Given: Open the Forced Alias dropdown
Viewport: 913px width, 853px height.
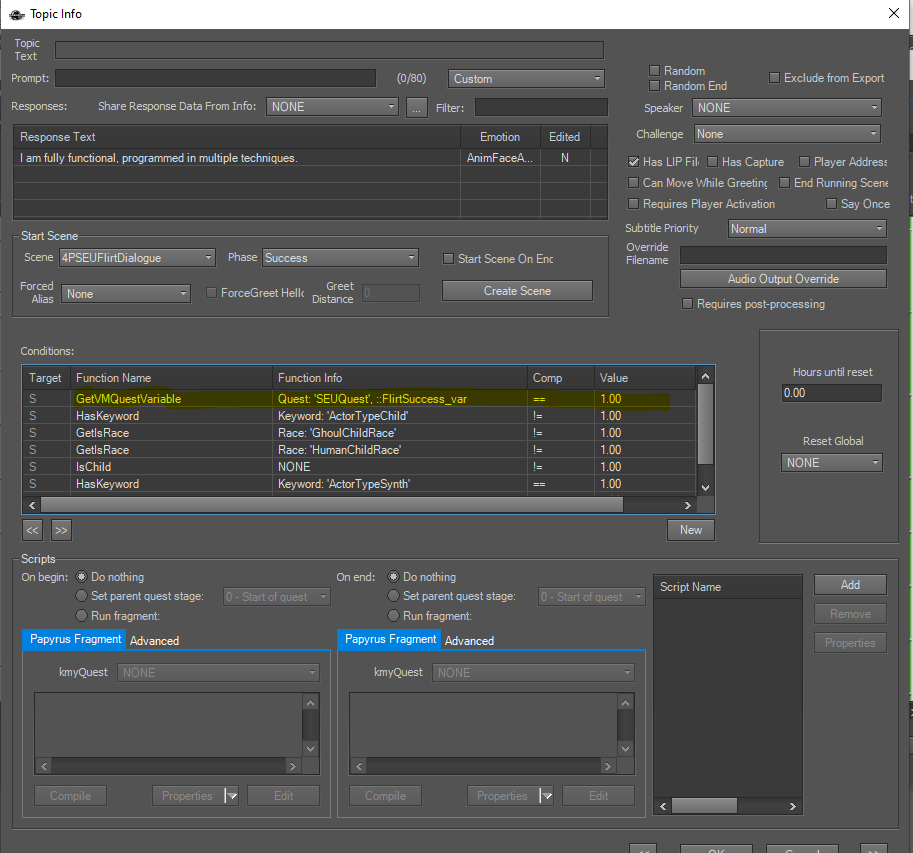Looking at the screenshot, I should 126,293.
